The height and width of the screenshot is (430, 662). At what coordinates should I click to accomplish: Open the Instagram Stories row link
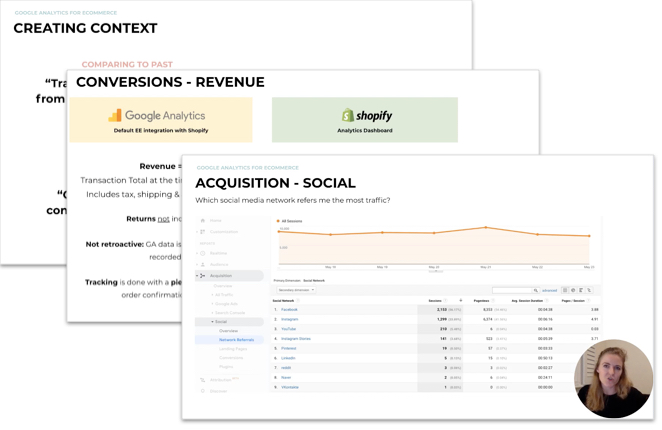(x=296, y=339)
